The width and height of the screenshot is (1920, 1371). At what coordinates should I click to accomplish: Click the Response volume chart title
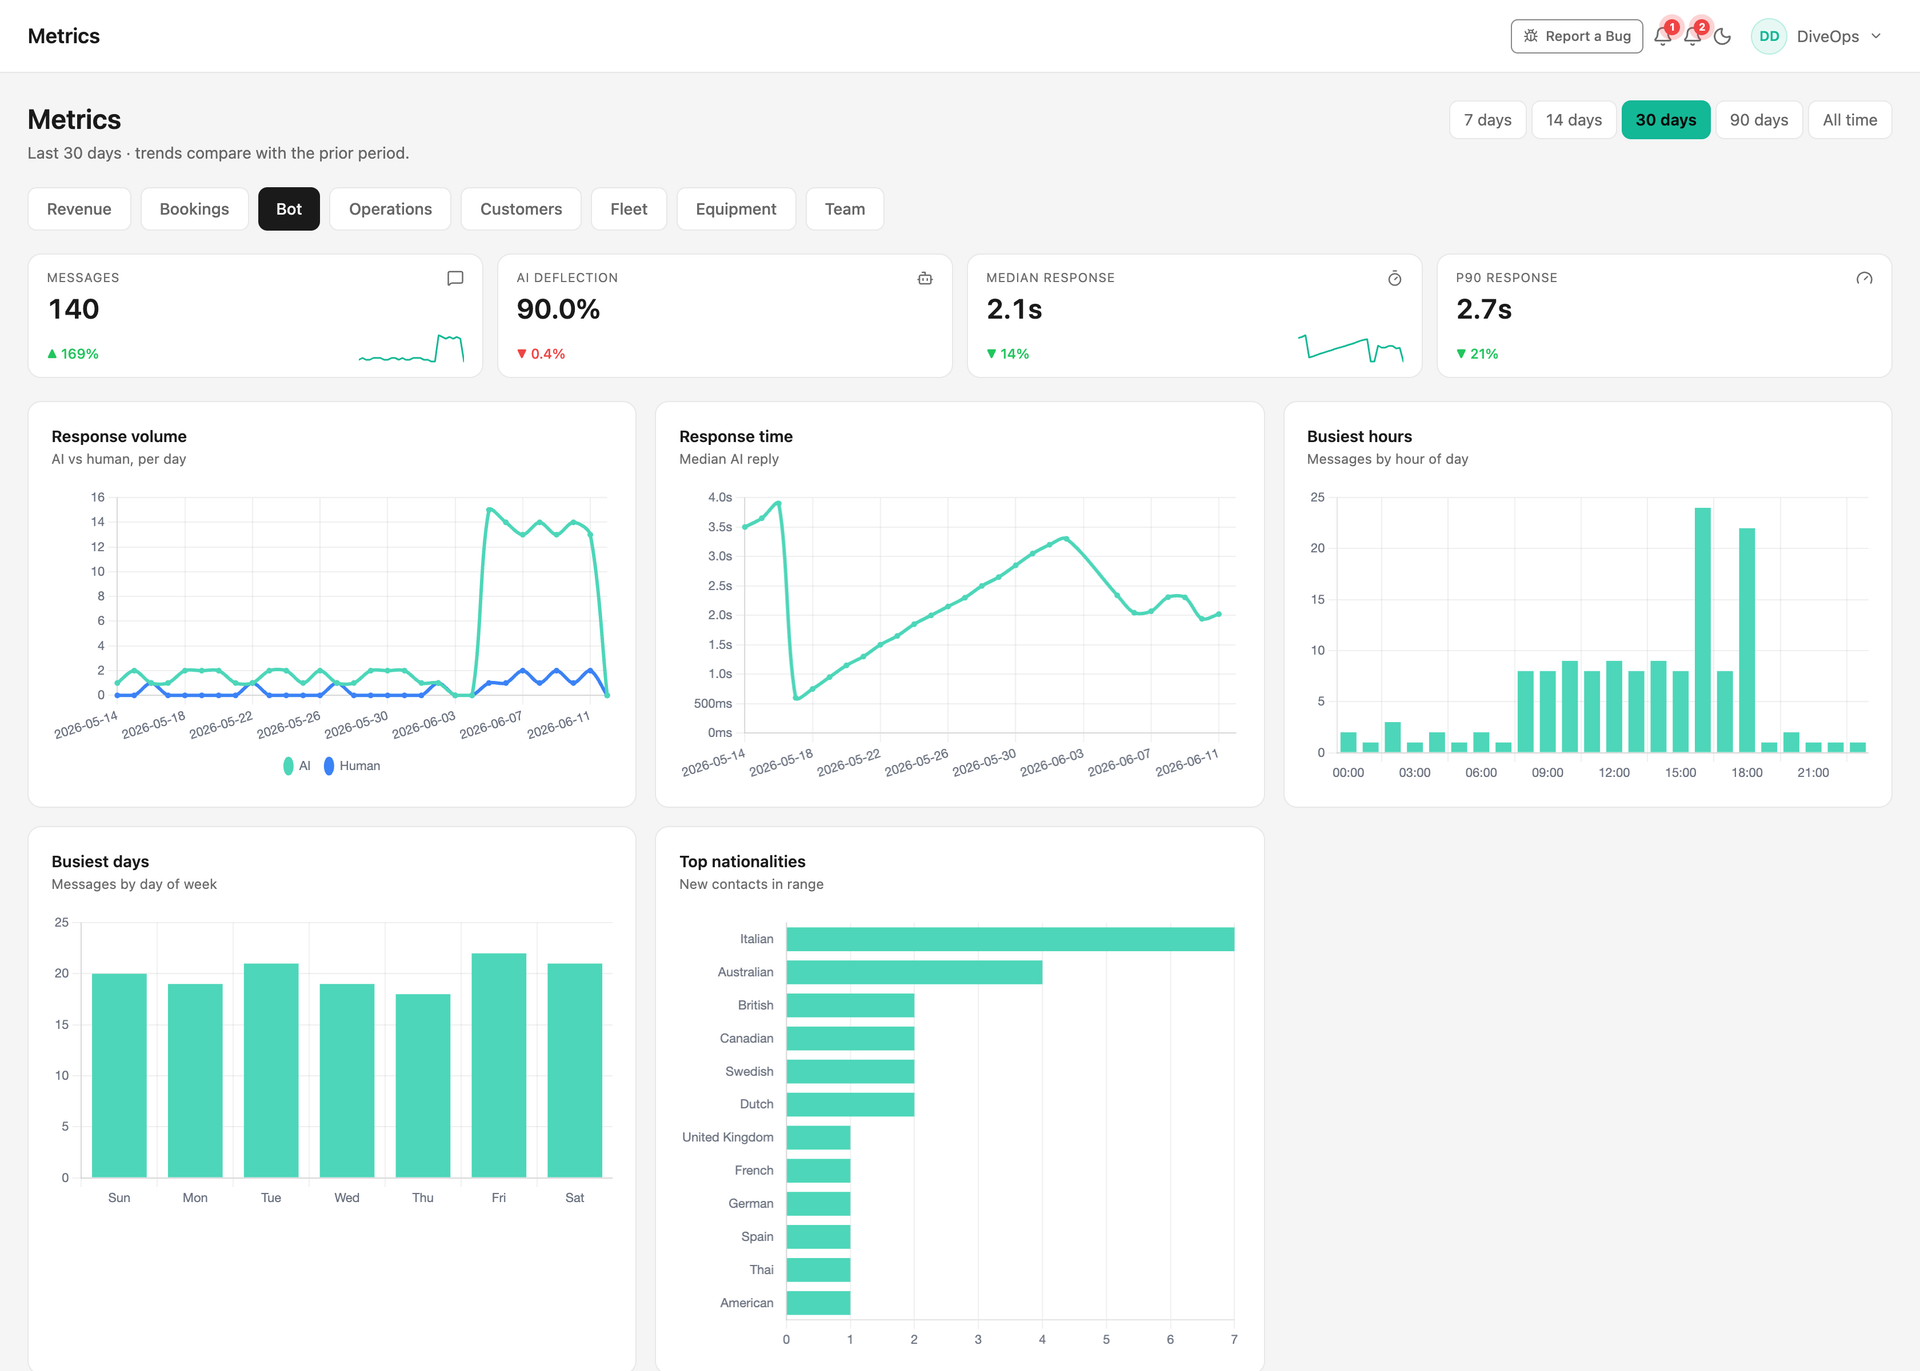click(x=119, y=436)
